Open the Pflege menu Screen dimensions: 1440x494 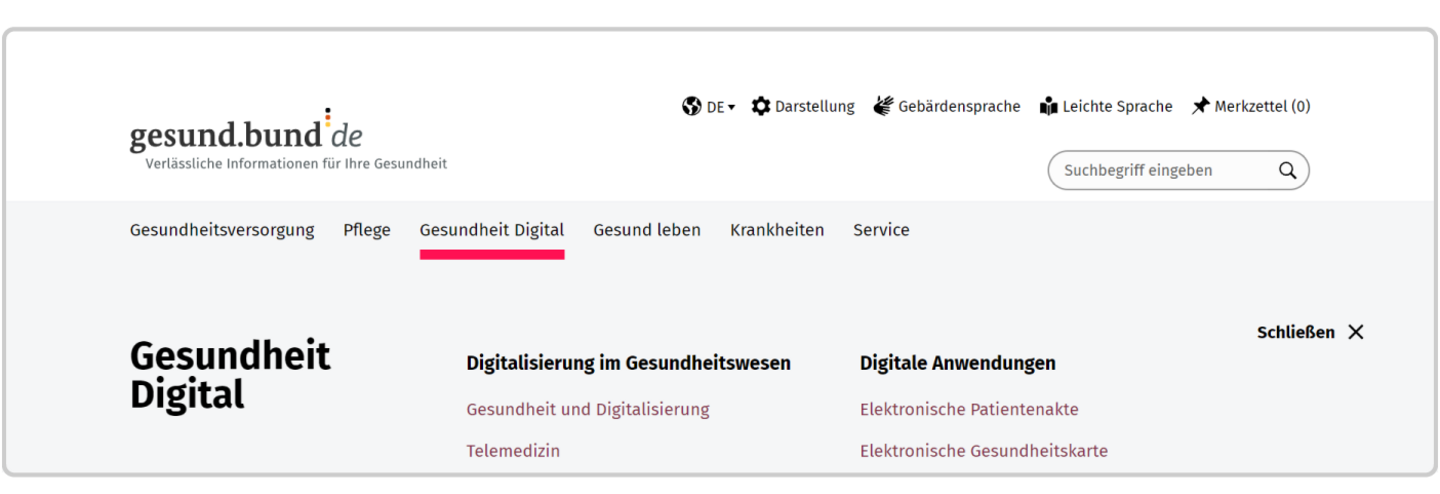click(x=367, y=230)
